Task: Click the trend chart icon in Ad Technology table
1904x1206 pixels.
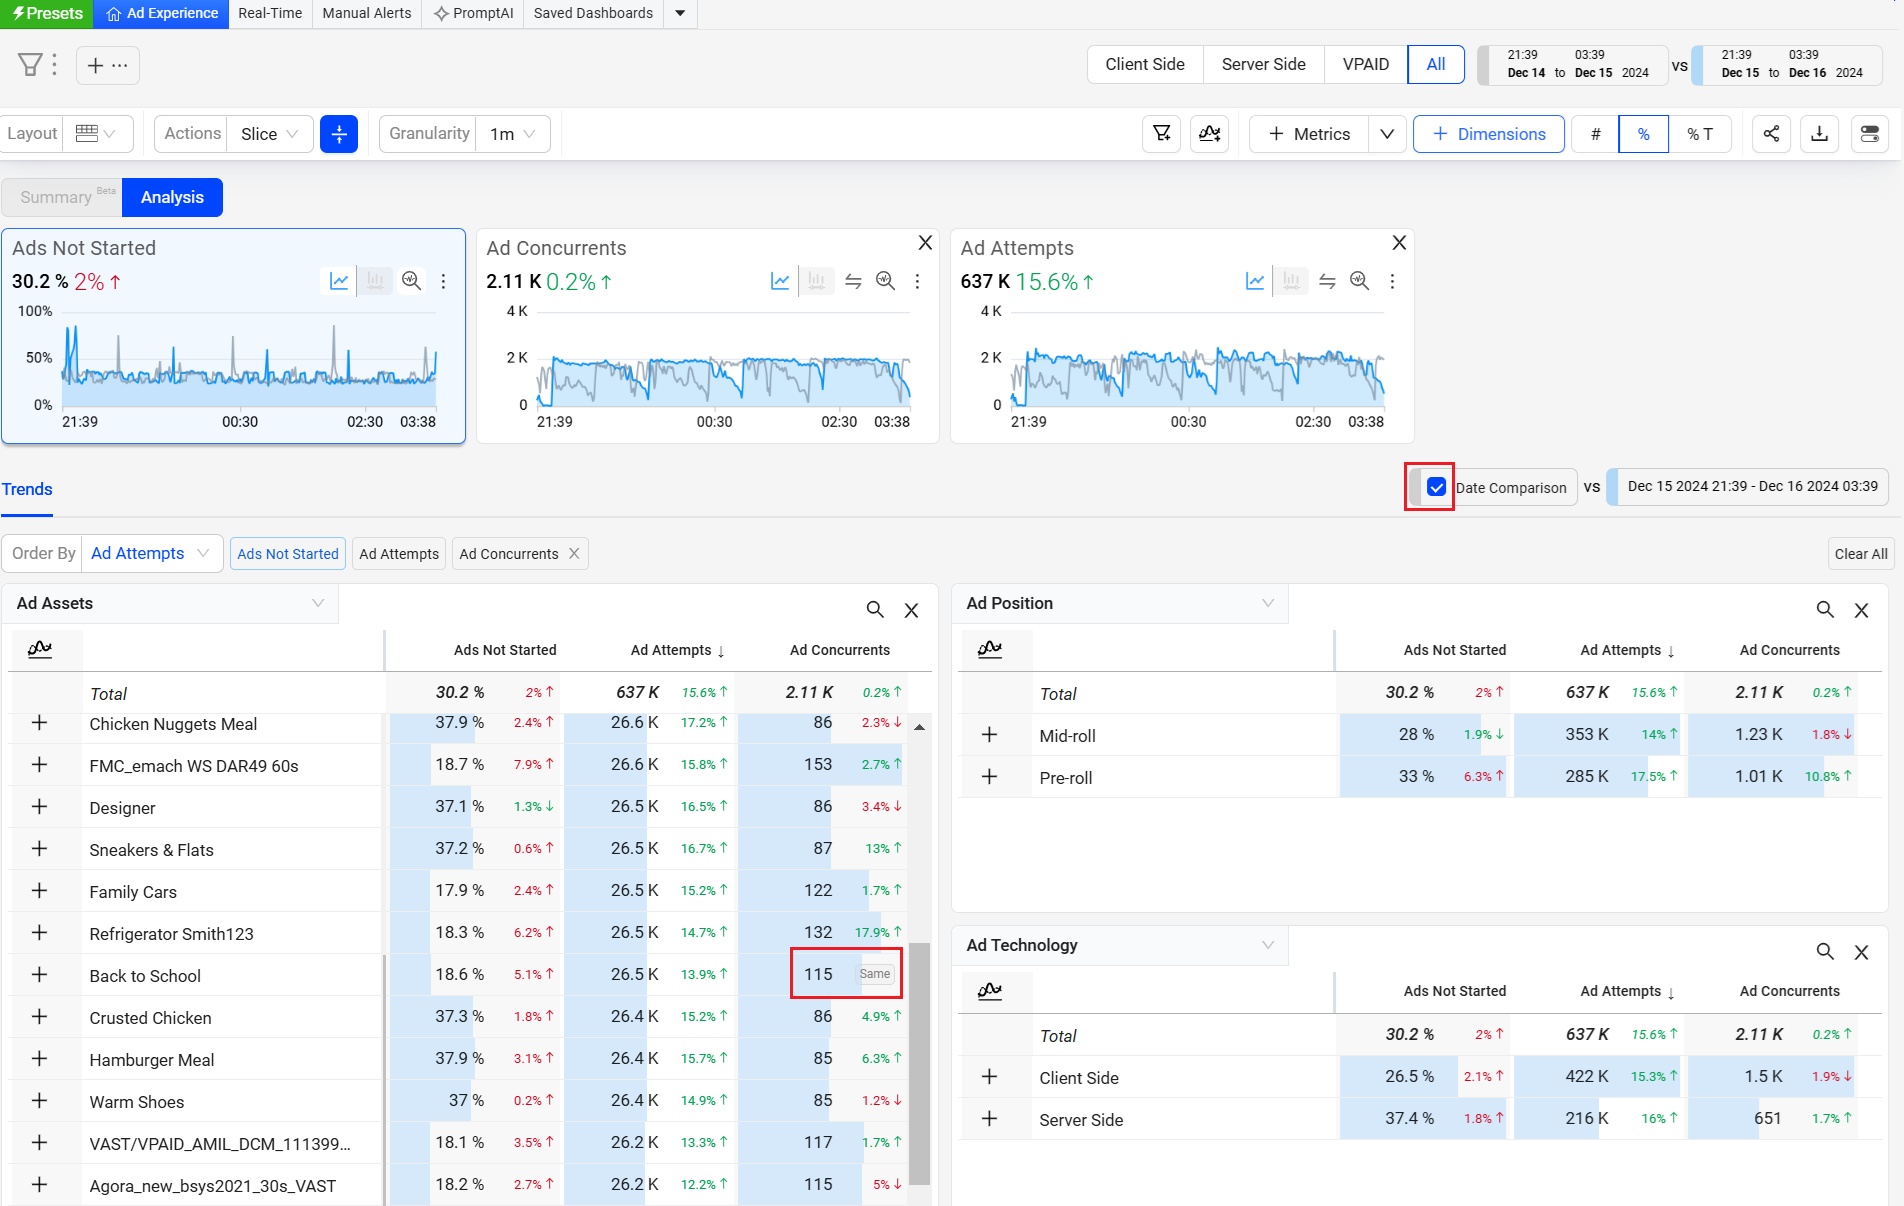Action: (x=990, y=991)
